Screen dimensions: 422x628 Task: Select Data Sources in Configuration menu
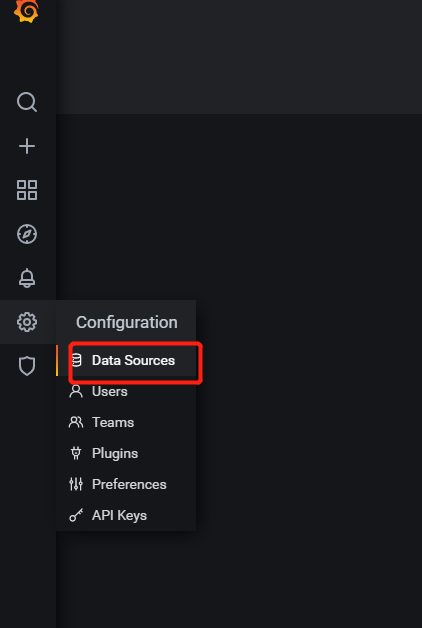[x=126, y=360]
